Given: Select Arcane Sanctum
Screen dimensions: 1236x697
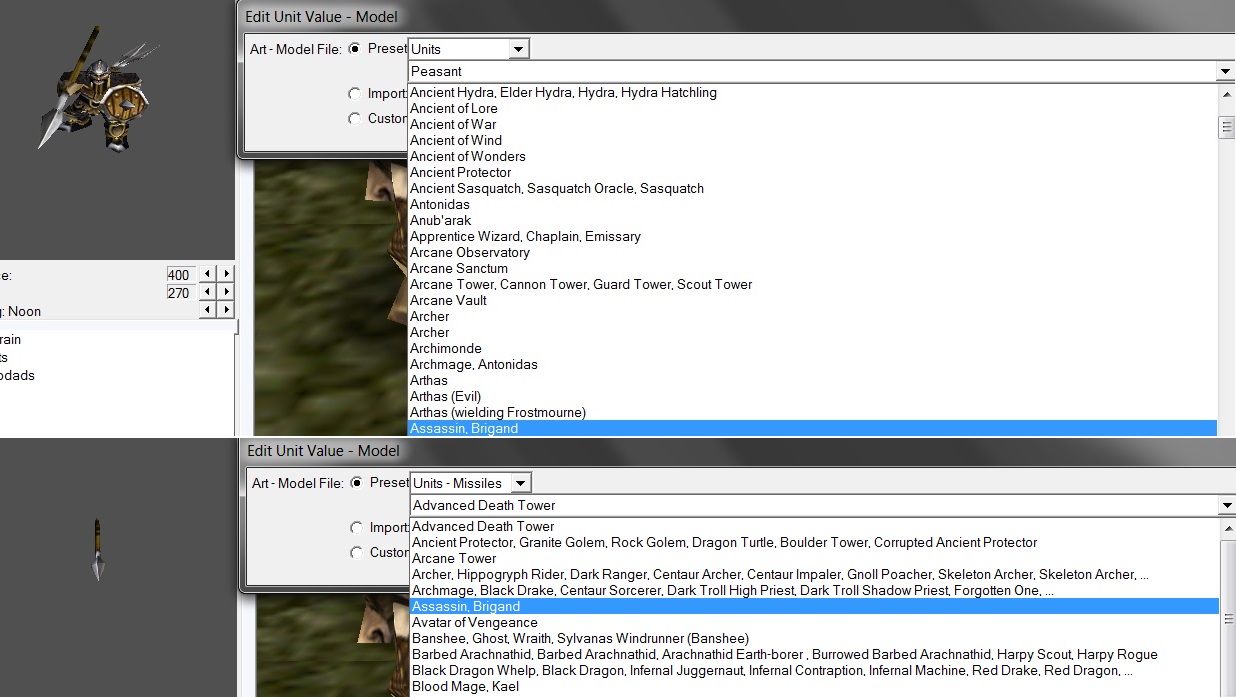Looking at the screenshot, I should [x=812, y=268].
